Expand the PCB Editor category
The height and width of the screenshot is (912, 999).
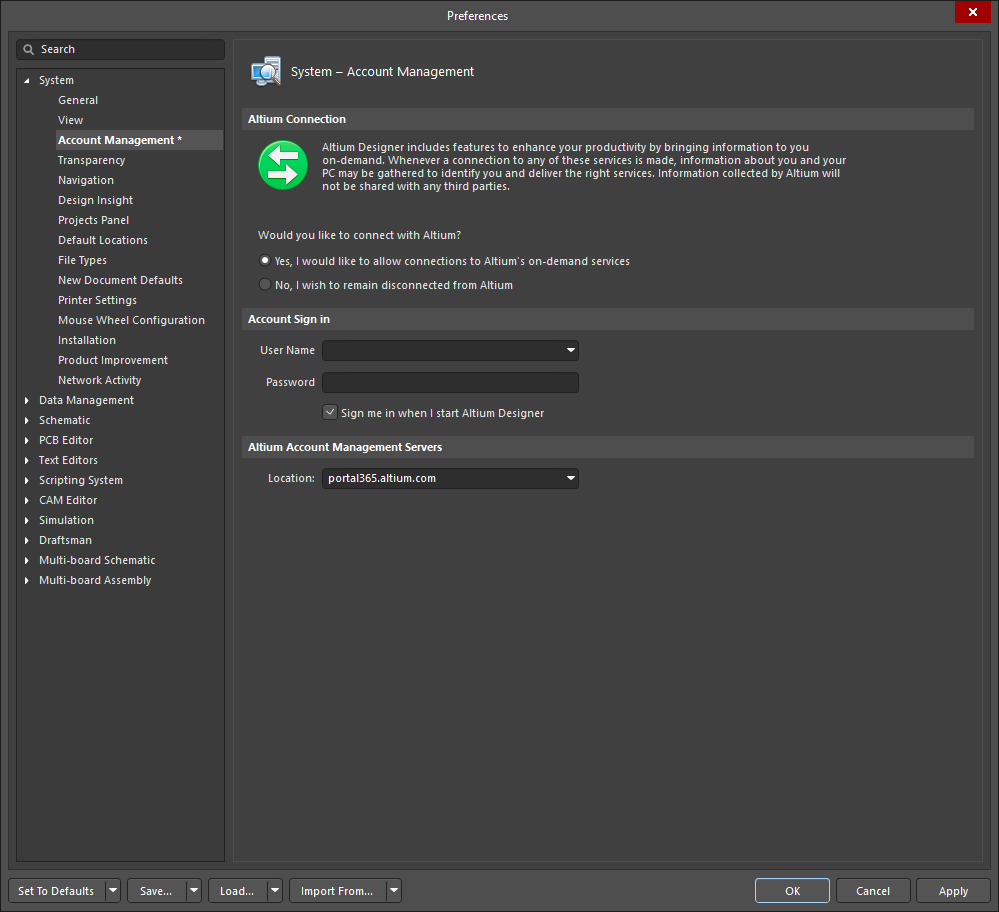(x=27, y=441)
